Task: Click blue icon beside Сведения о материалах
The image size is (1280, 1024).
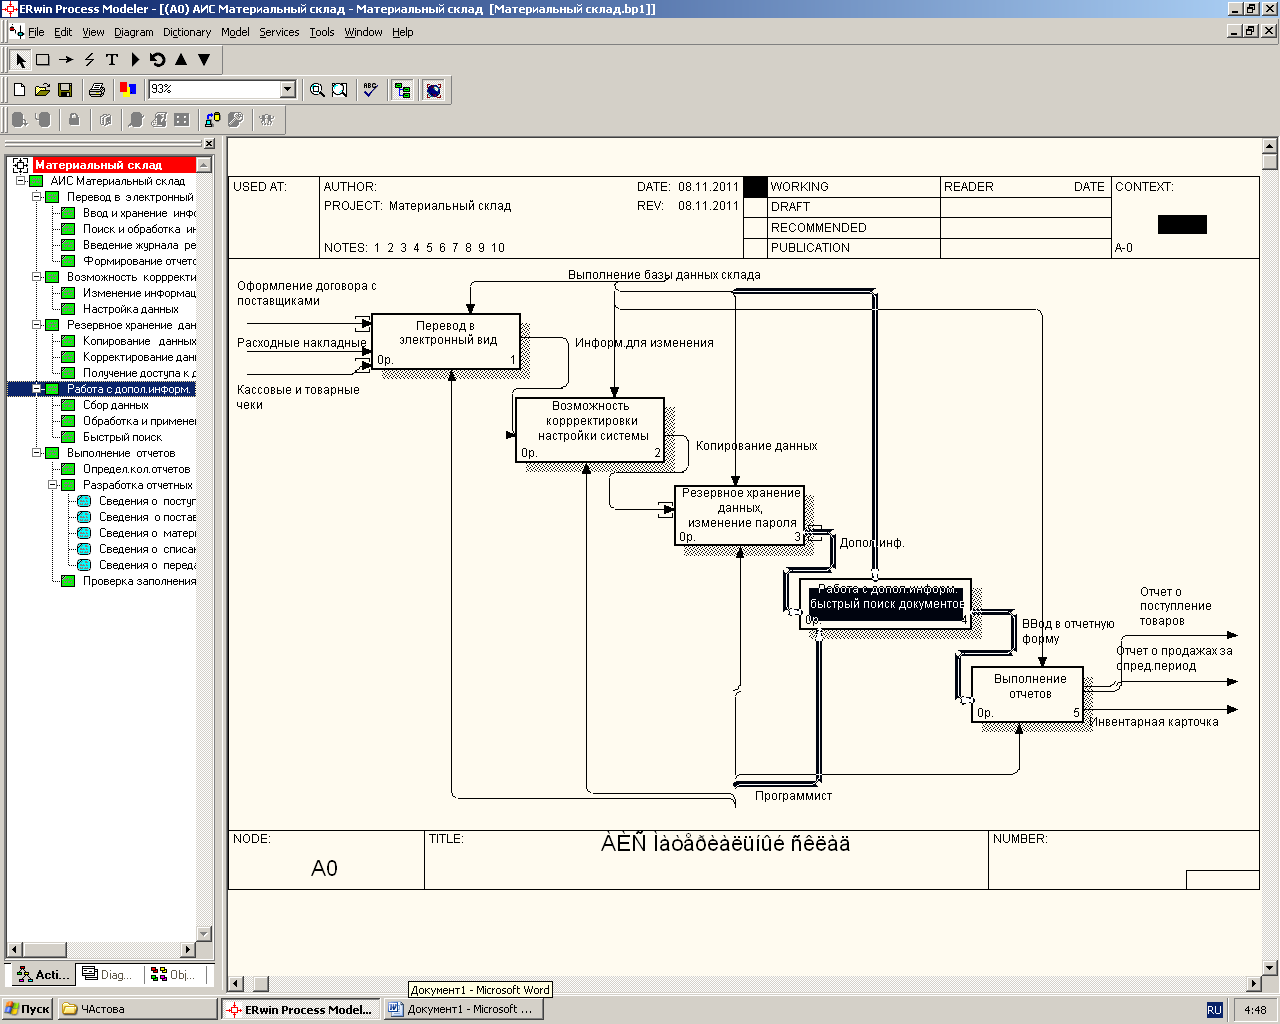Action: click(x=84, y=533)
